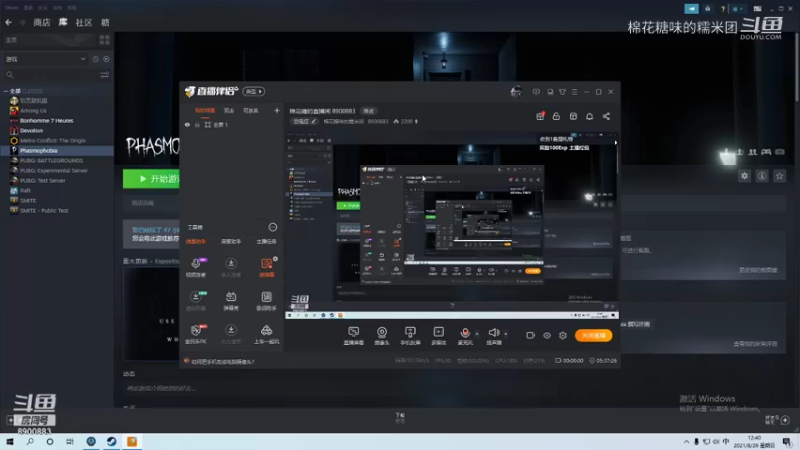Select the orange highlighted tool in toolbox grid
The image size is (800, 450).
266,267
